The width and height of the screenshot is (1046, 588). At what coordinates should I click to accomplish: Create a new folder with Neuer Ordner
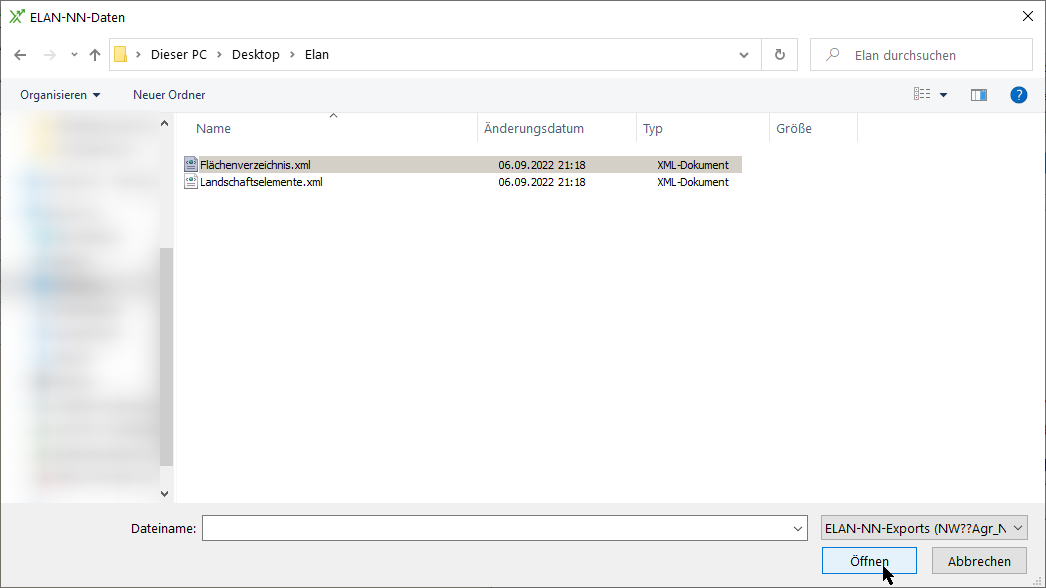pos(169,95)
